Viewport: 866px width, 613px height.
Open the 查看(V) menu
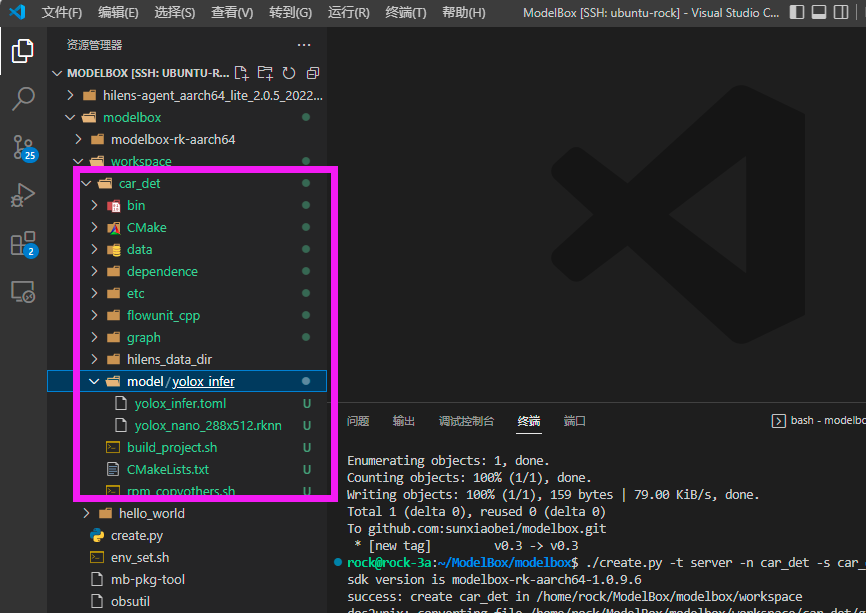coord(232,13)
